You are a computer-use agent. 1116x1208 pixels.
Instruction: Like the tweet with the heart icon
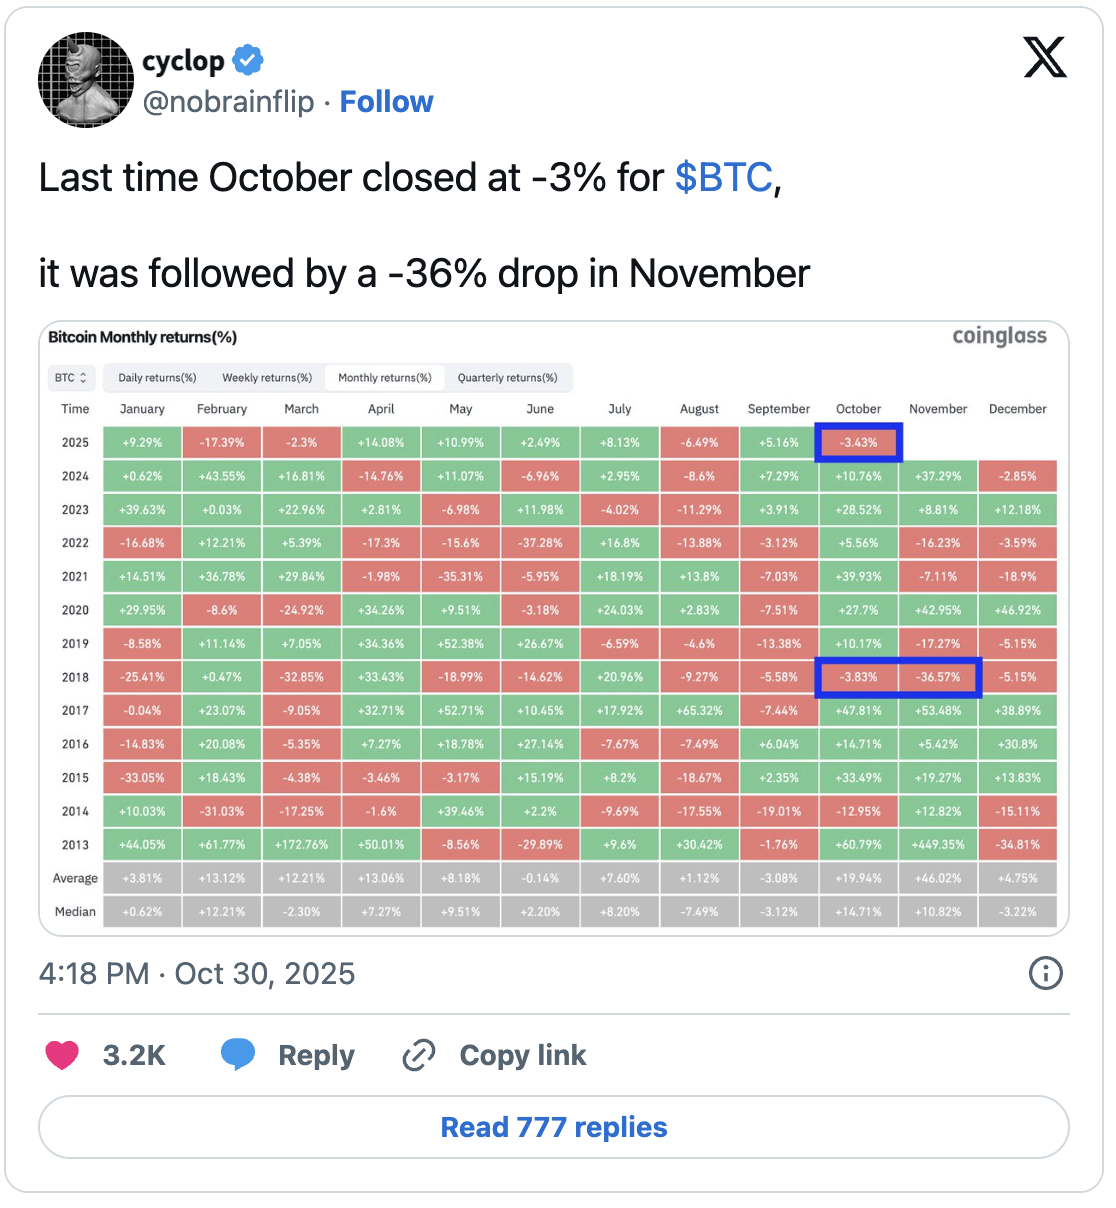point(62,1055)
